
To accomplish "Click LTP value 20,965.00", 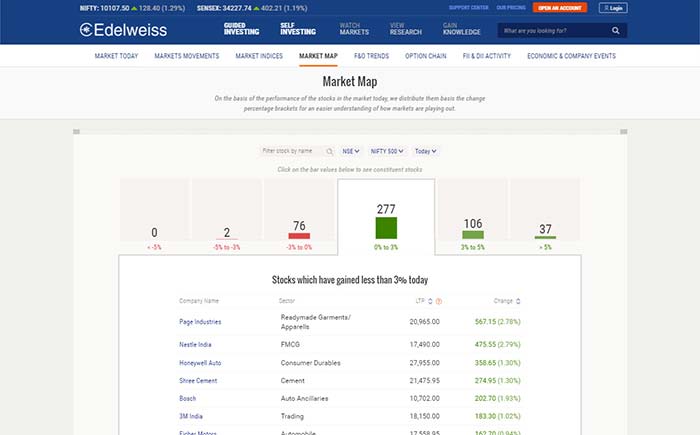I will click(425, 322).
